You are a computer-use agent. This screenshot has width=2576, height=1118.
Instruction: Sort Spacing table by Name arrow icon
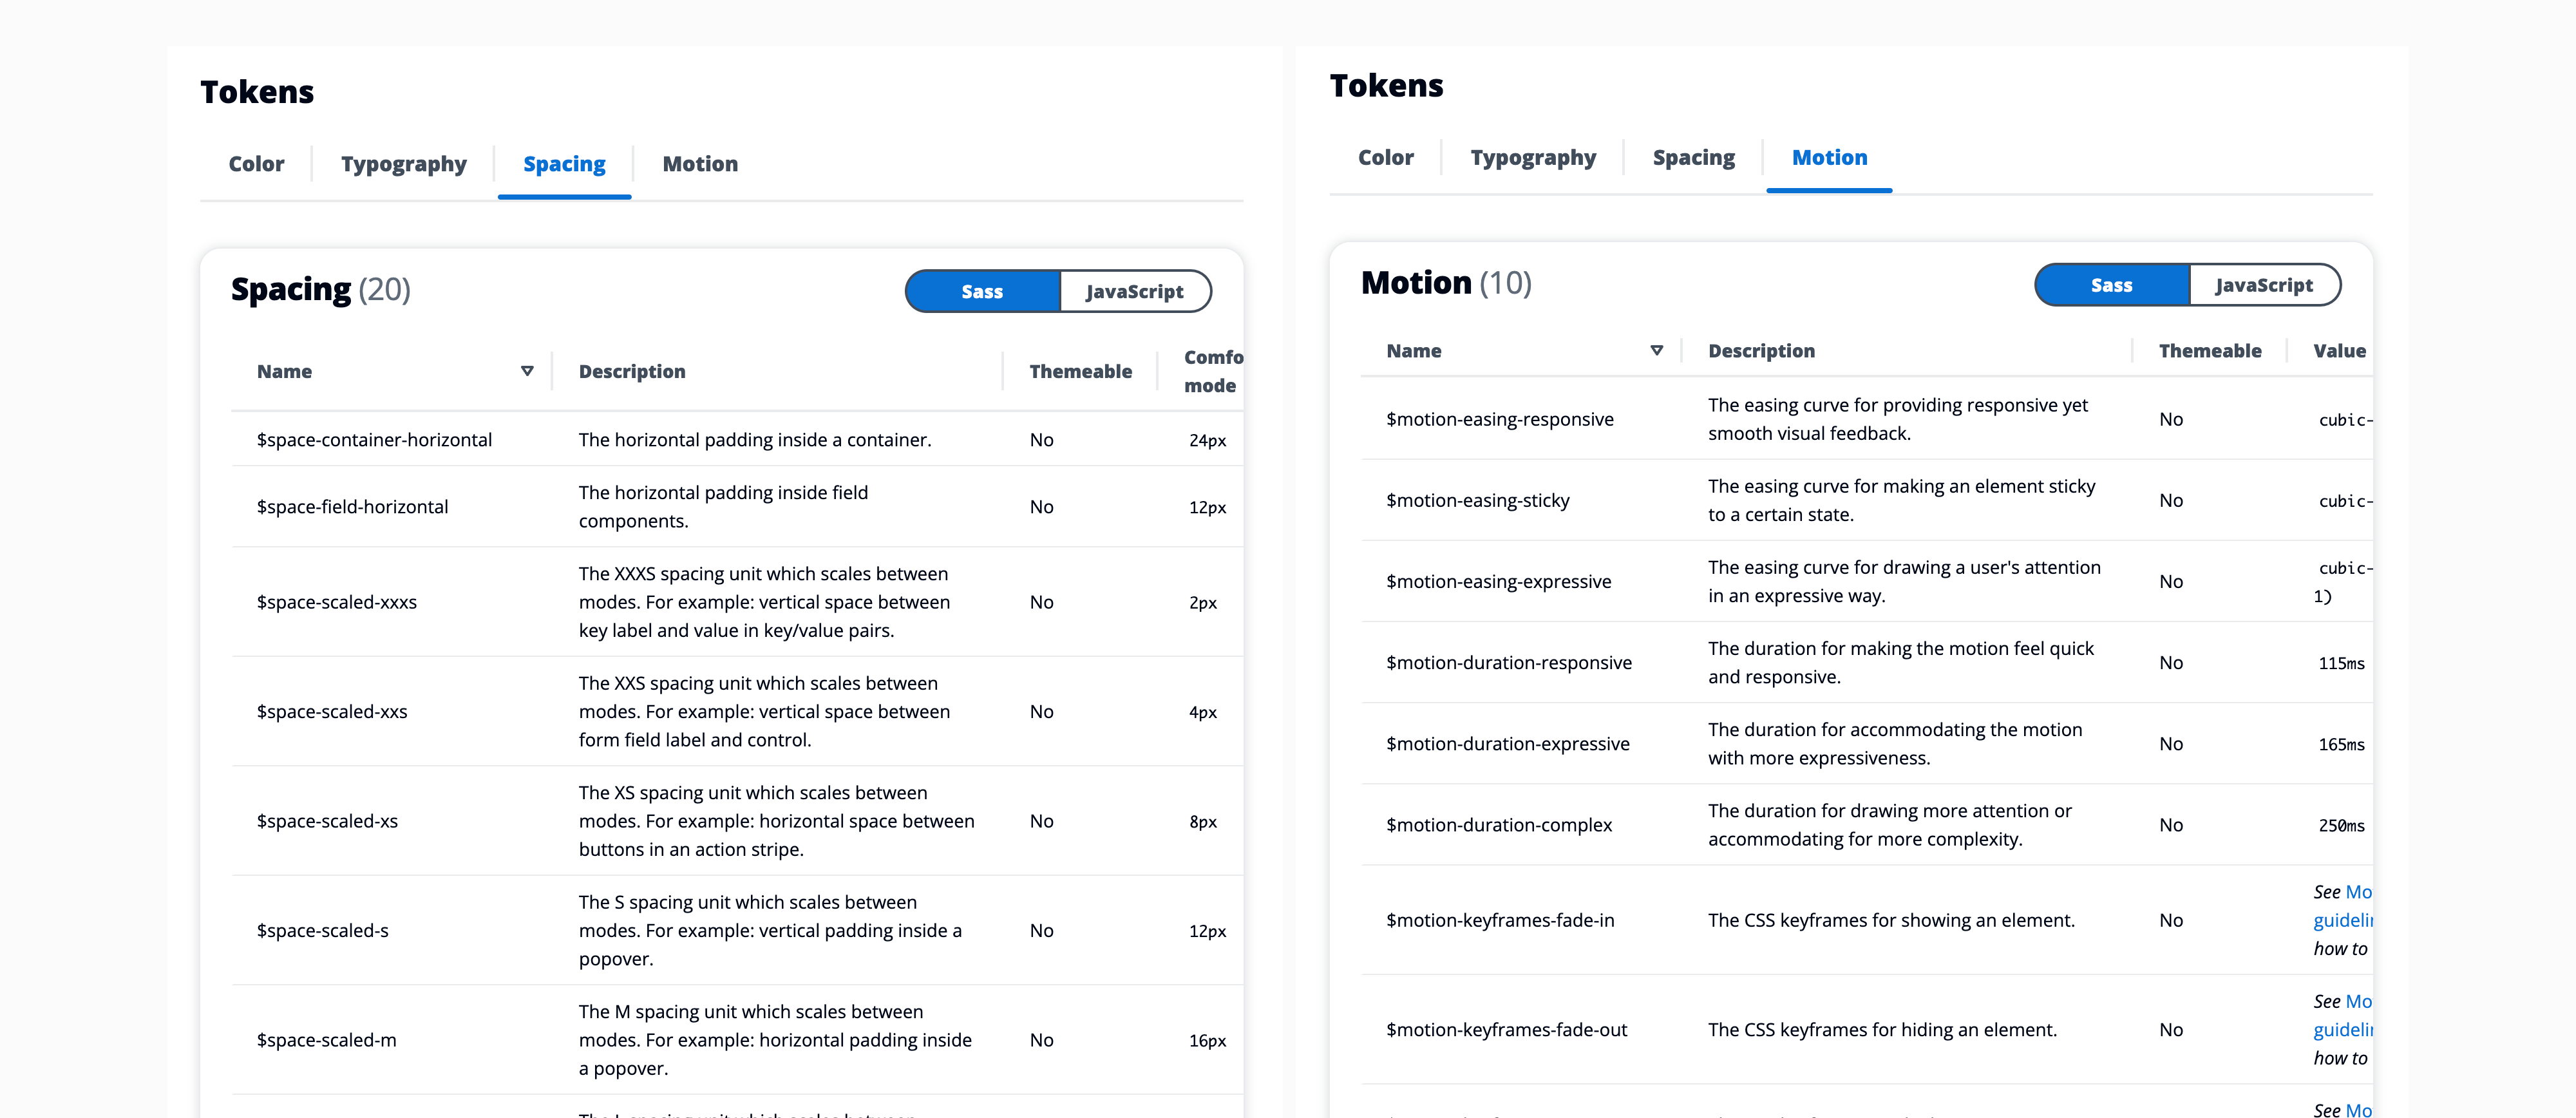pos(527,371)
